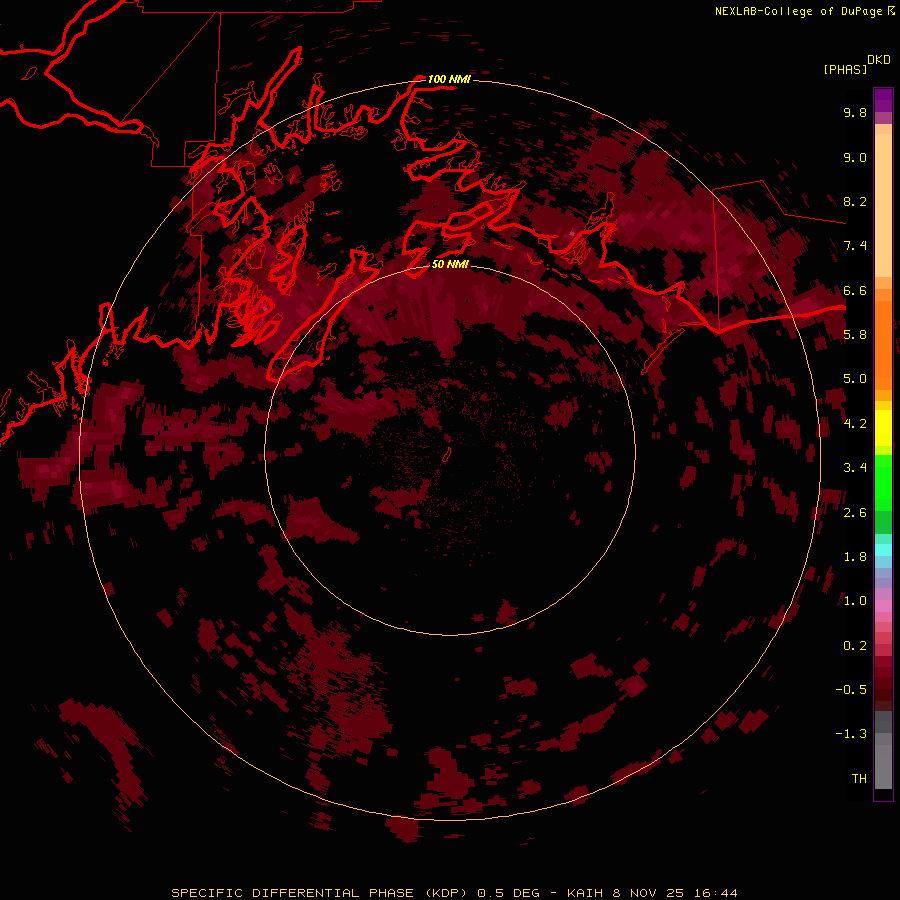
Task: Click the gray bottom segment of color bar
Action: (883, 766)
